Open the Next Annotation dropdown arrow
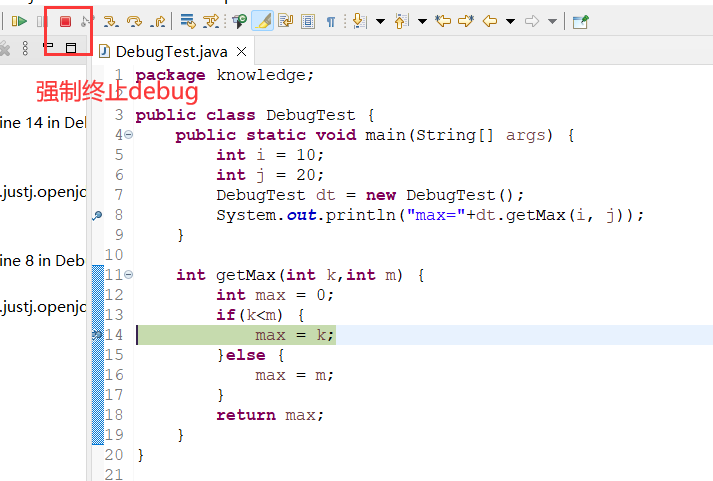Image resolution: width=713 pixels, height=481 pixels. click(x=380, y=21)
